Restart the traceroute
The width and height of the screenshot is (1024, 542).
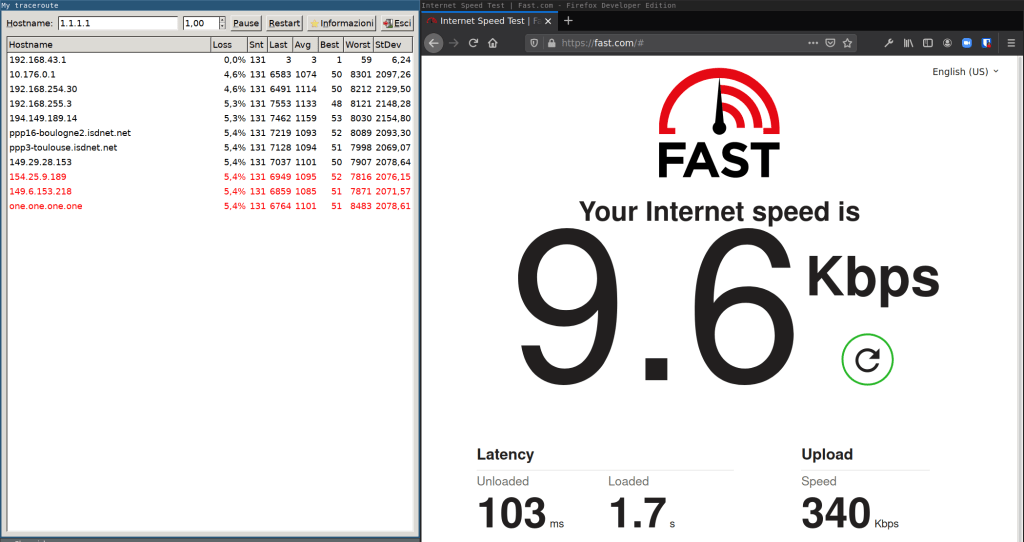[x=285, y=23]
